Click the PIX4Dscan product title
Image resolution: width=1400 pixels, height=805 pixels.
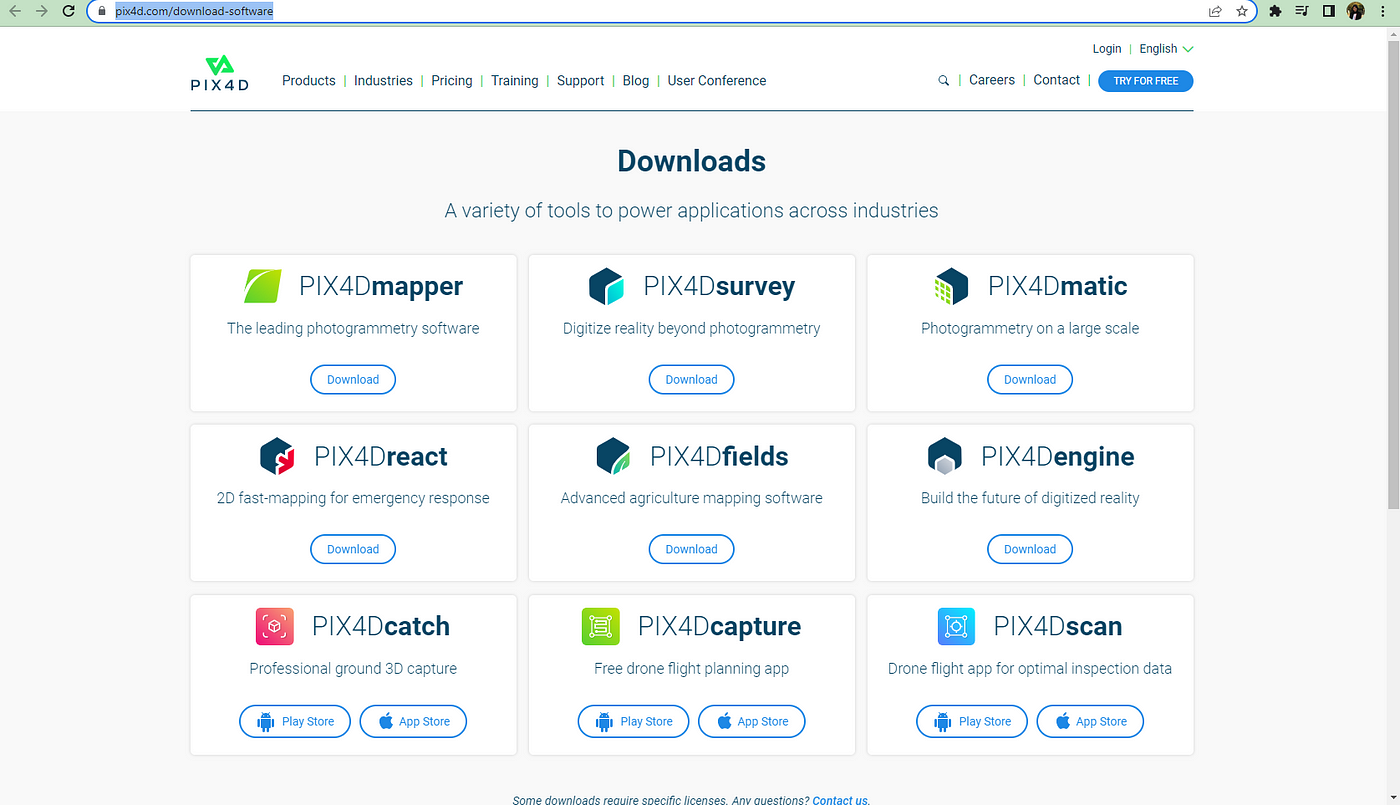[1058, 626]
